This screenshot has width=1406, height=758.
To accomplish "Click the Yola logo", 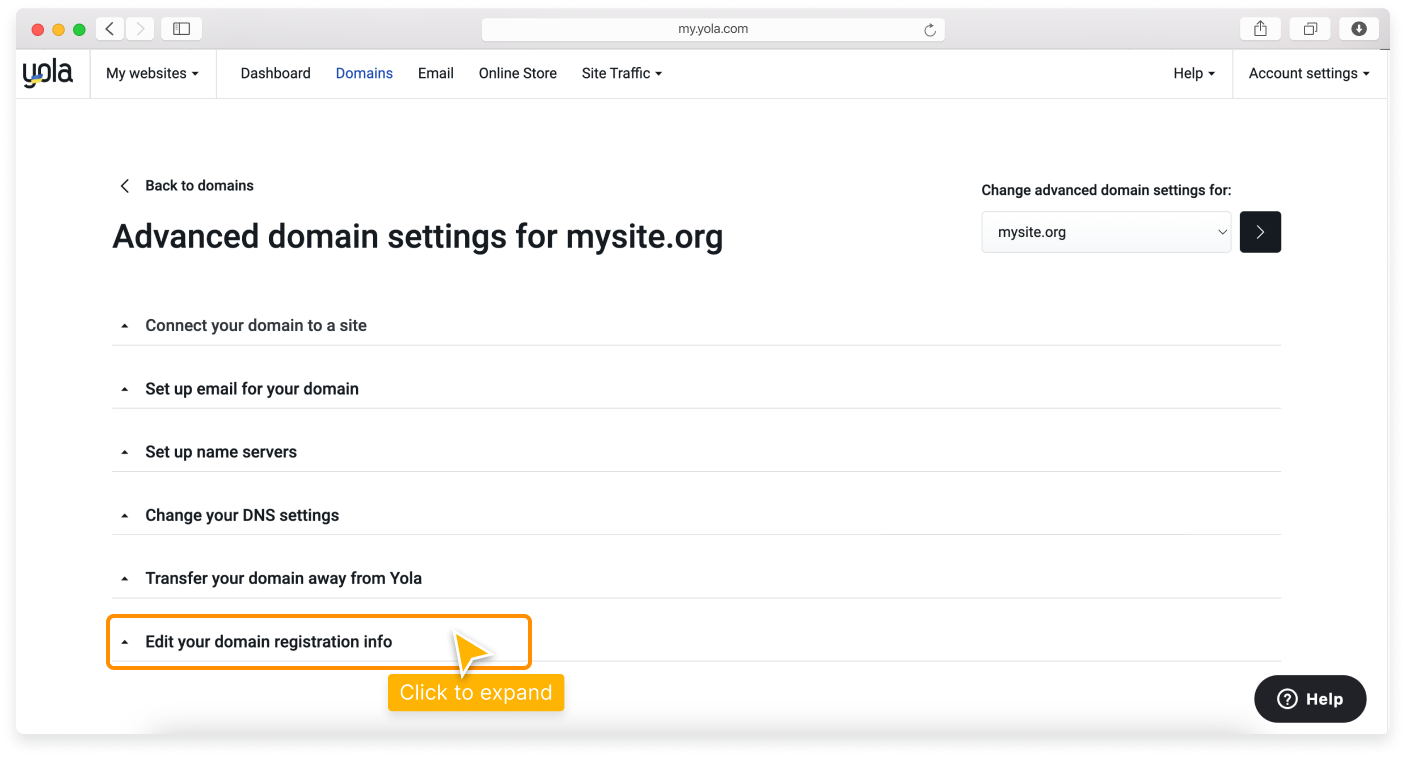I will coord(46,71).
